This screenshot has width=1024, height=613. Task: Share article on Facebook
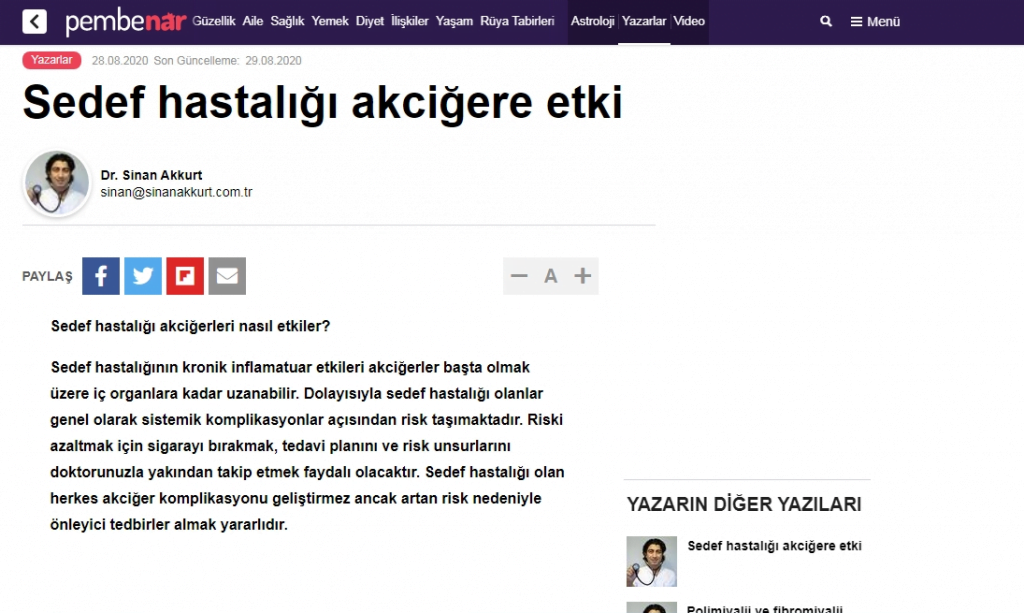(101, 276)
